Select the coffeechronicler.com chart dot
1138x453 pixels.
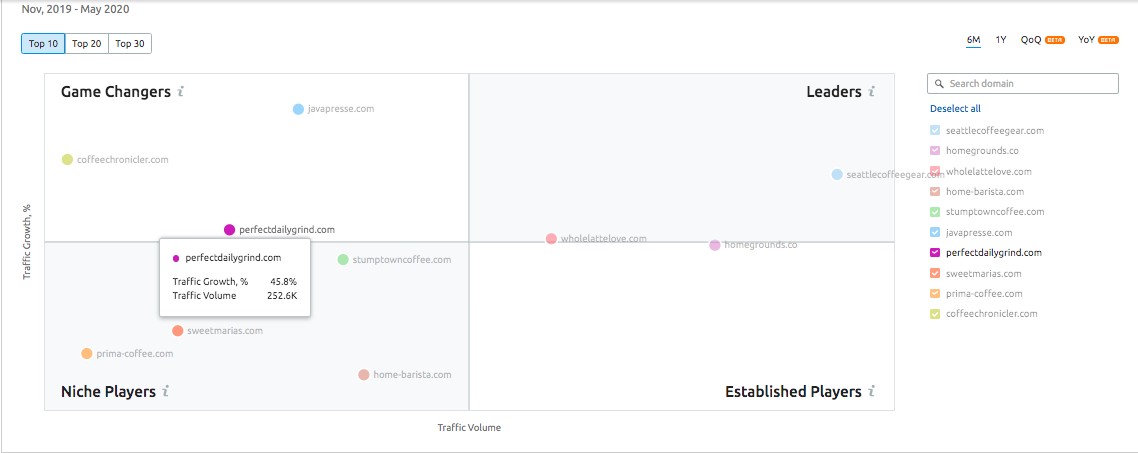click(67, 160)
